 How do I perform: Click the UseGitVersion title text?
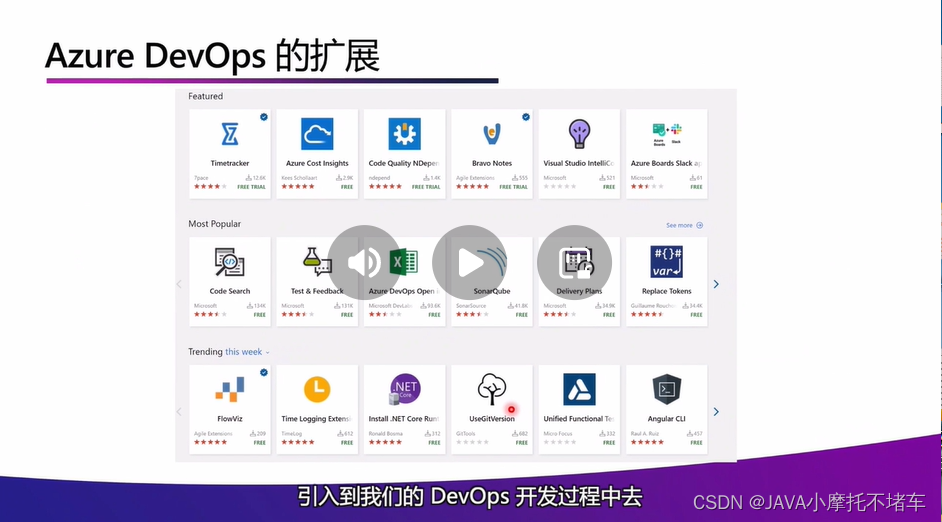tap(492, 419)
